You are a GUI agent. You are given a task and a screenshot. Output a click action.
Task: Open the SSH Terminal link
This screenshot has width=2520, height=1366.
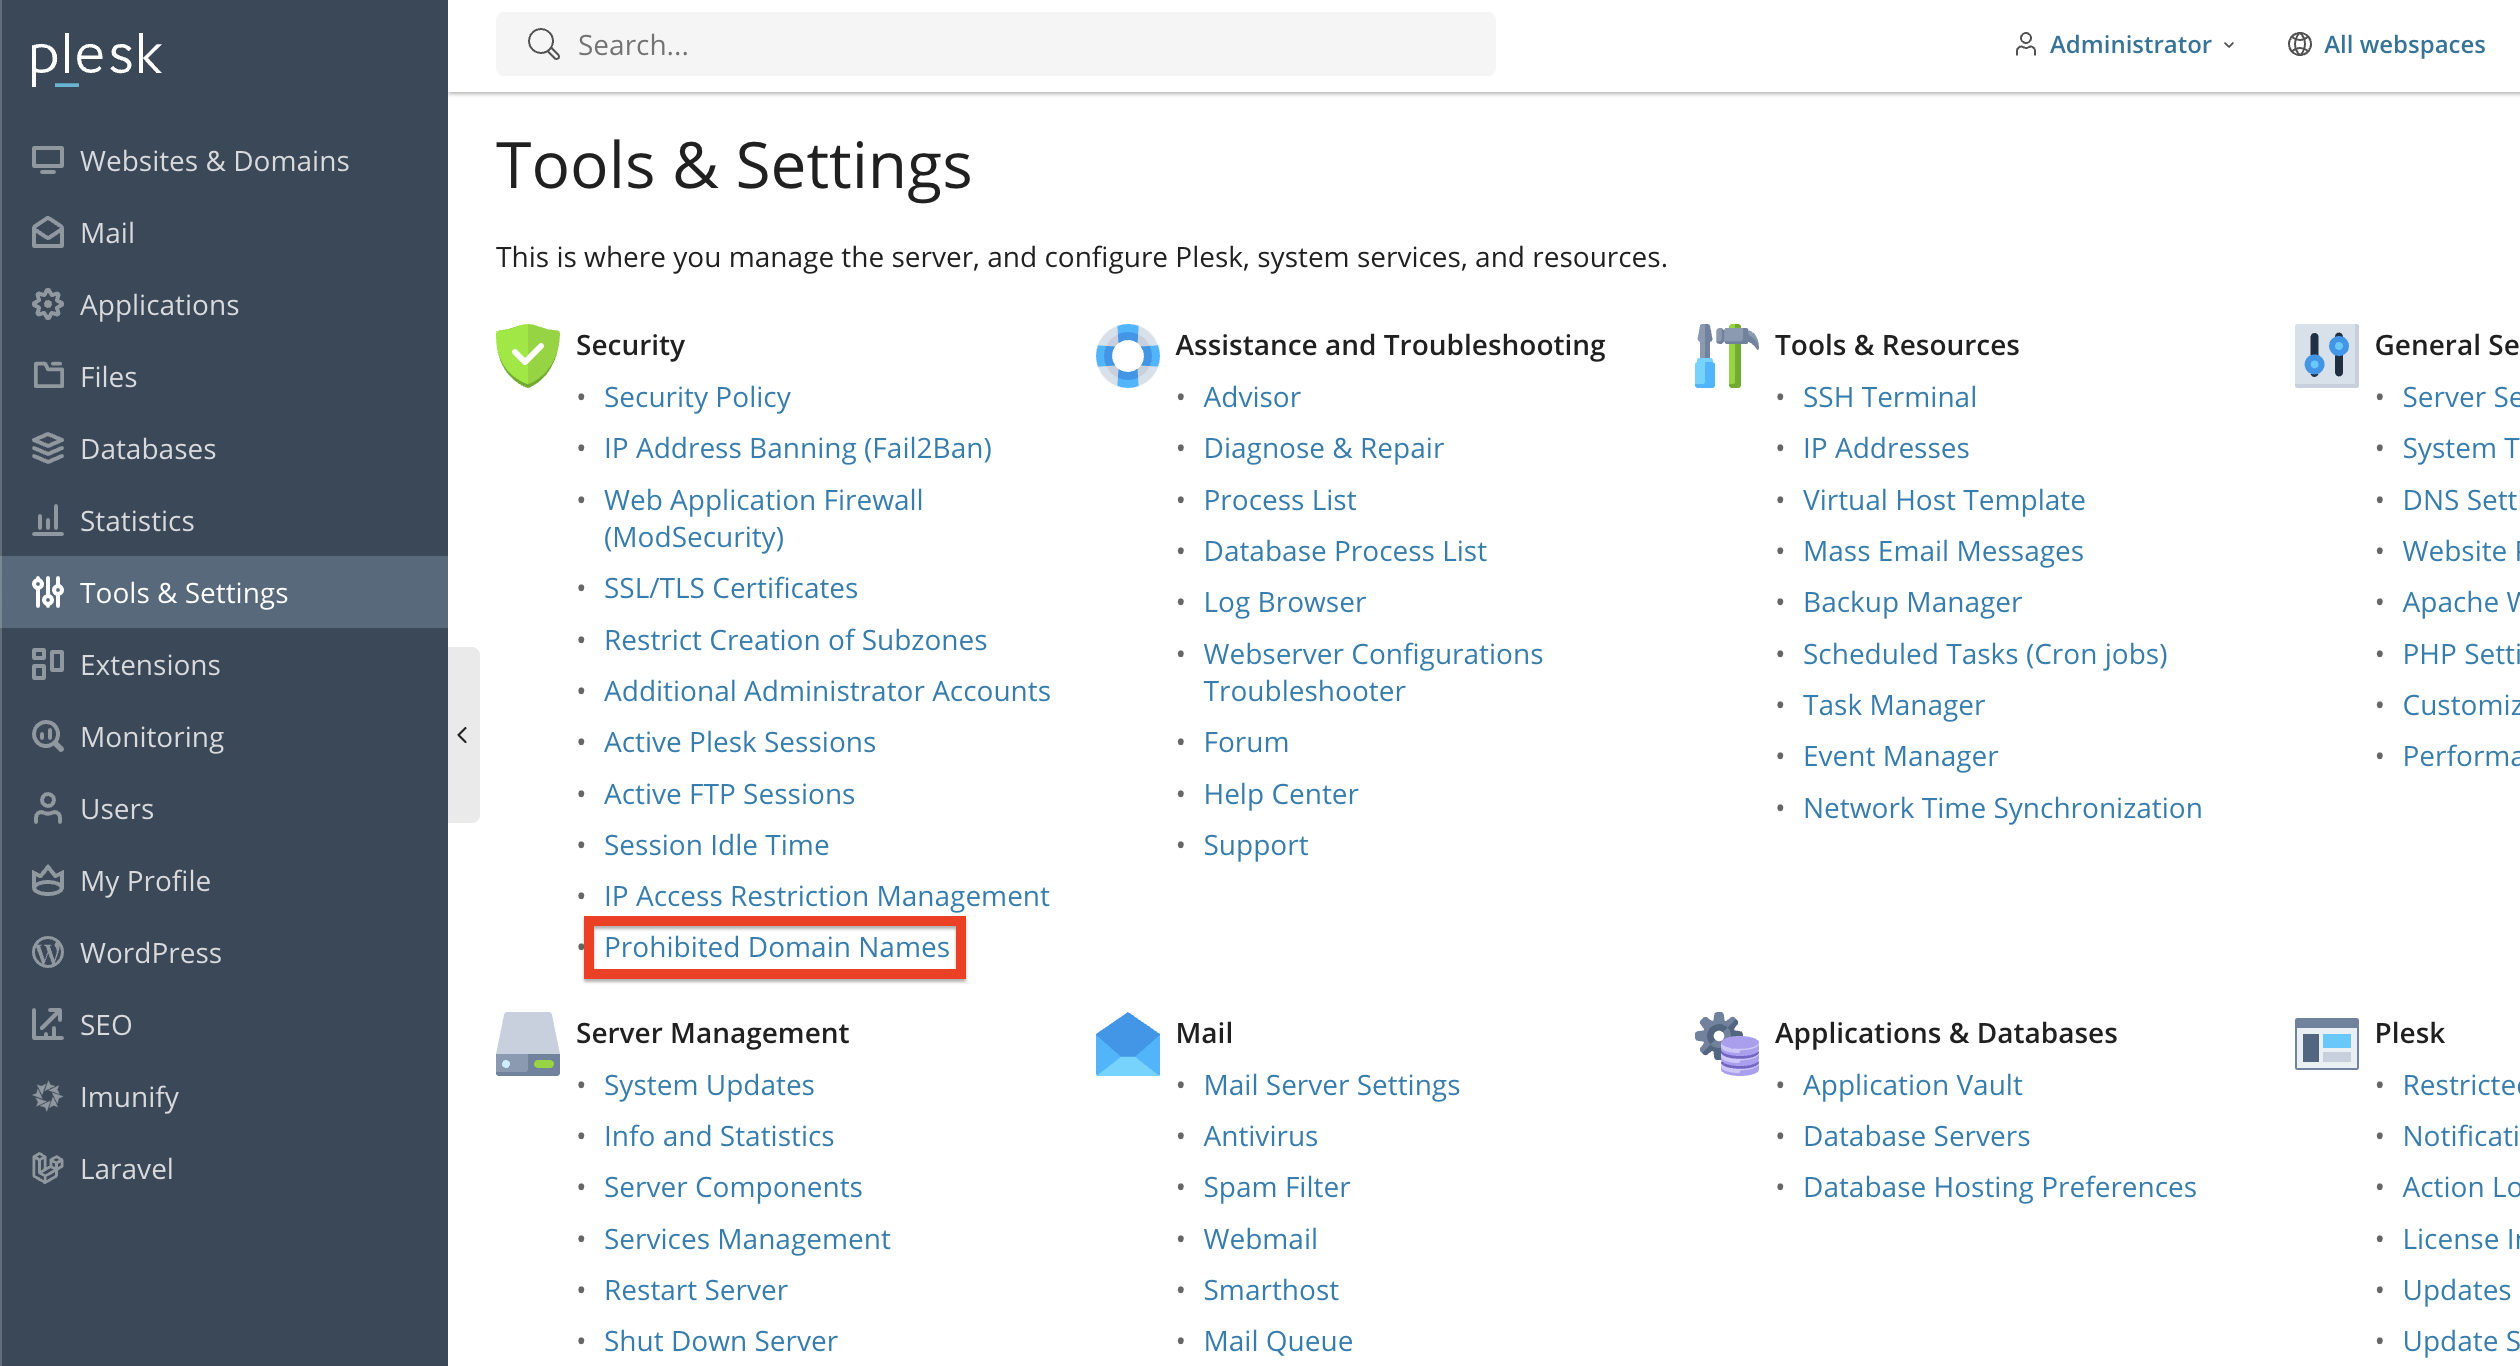pyautogui.click(x=1889, y=397)
